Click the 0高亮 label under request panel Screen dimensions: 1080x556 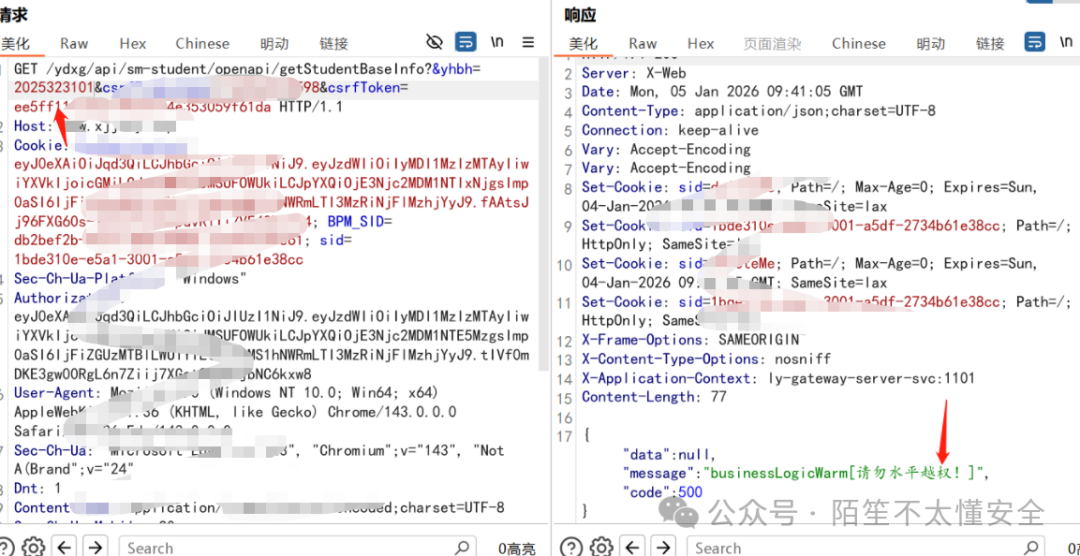[516, 548]
